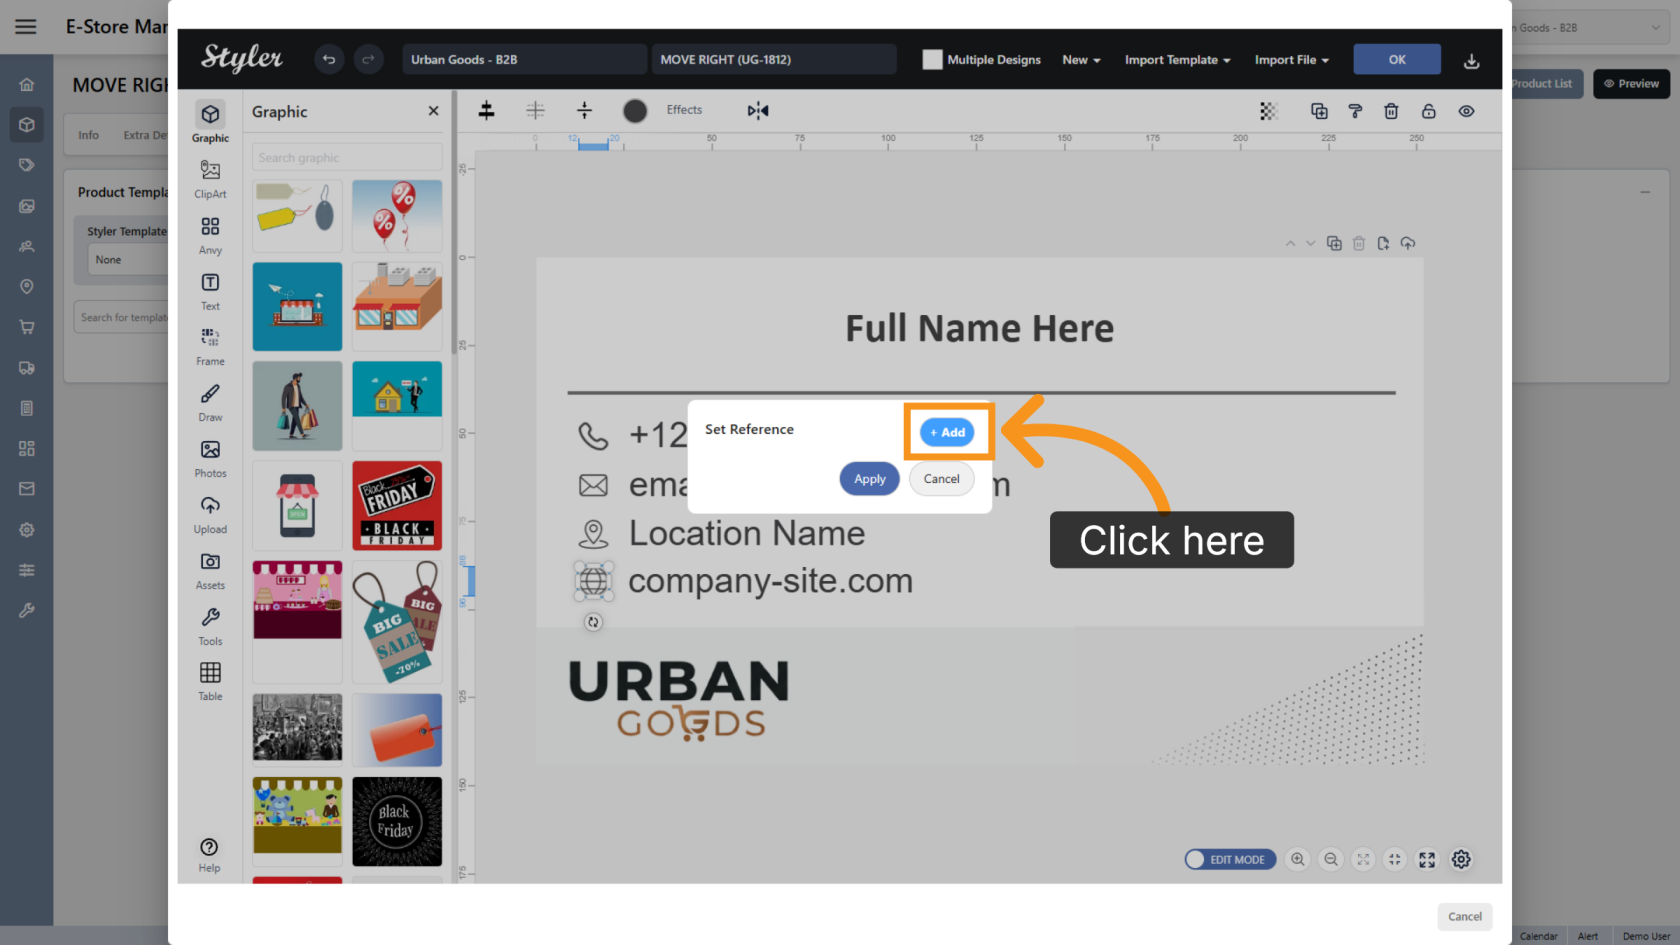Open the Frame tool
Viewport: 1680px width, 945px height.
pyautogui.click(x=210, y=346)
